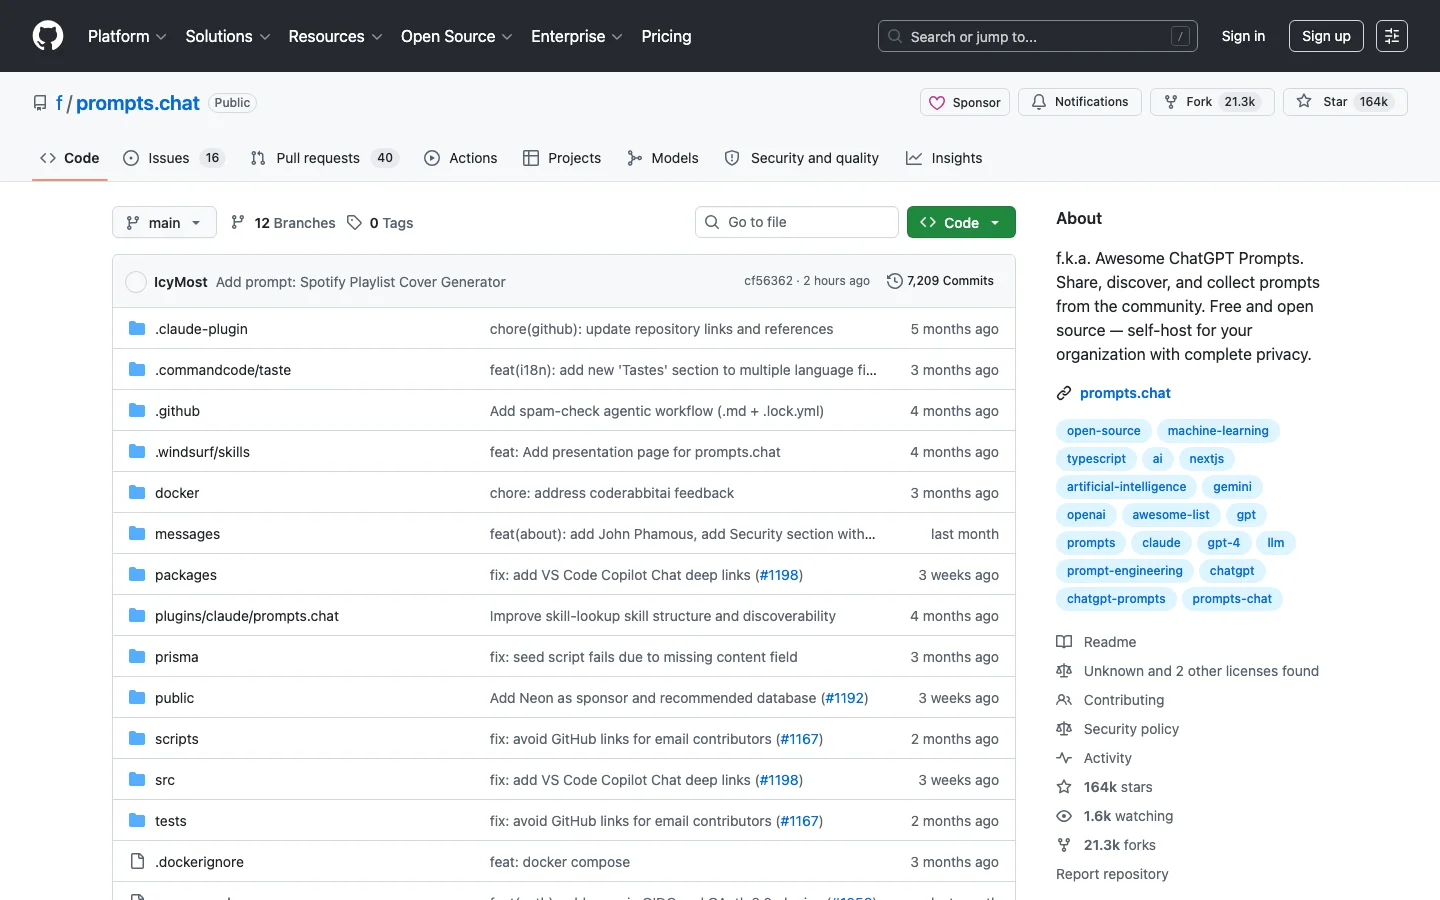Select the Code tab
The image size is (1440, 900).
pos(70,158)
